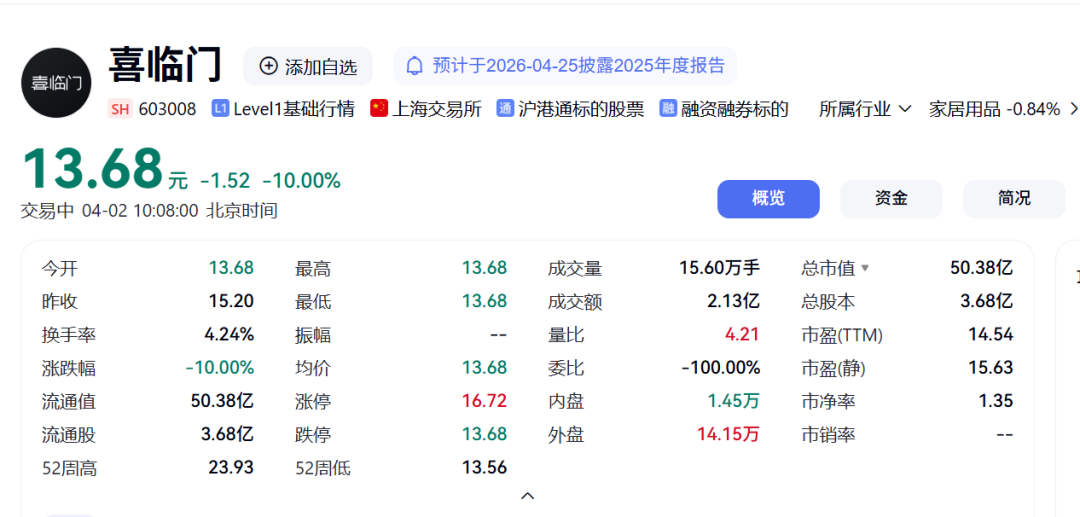1080x517 pixels.
Task: Switch to the 资金 tab
Action: click(x=891, y=198)
